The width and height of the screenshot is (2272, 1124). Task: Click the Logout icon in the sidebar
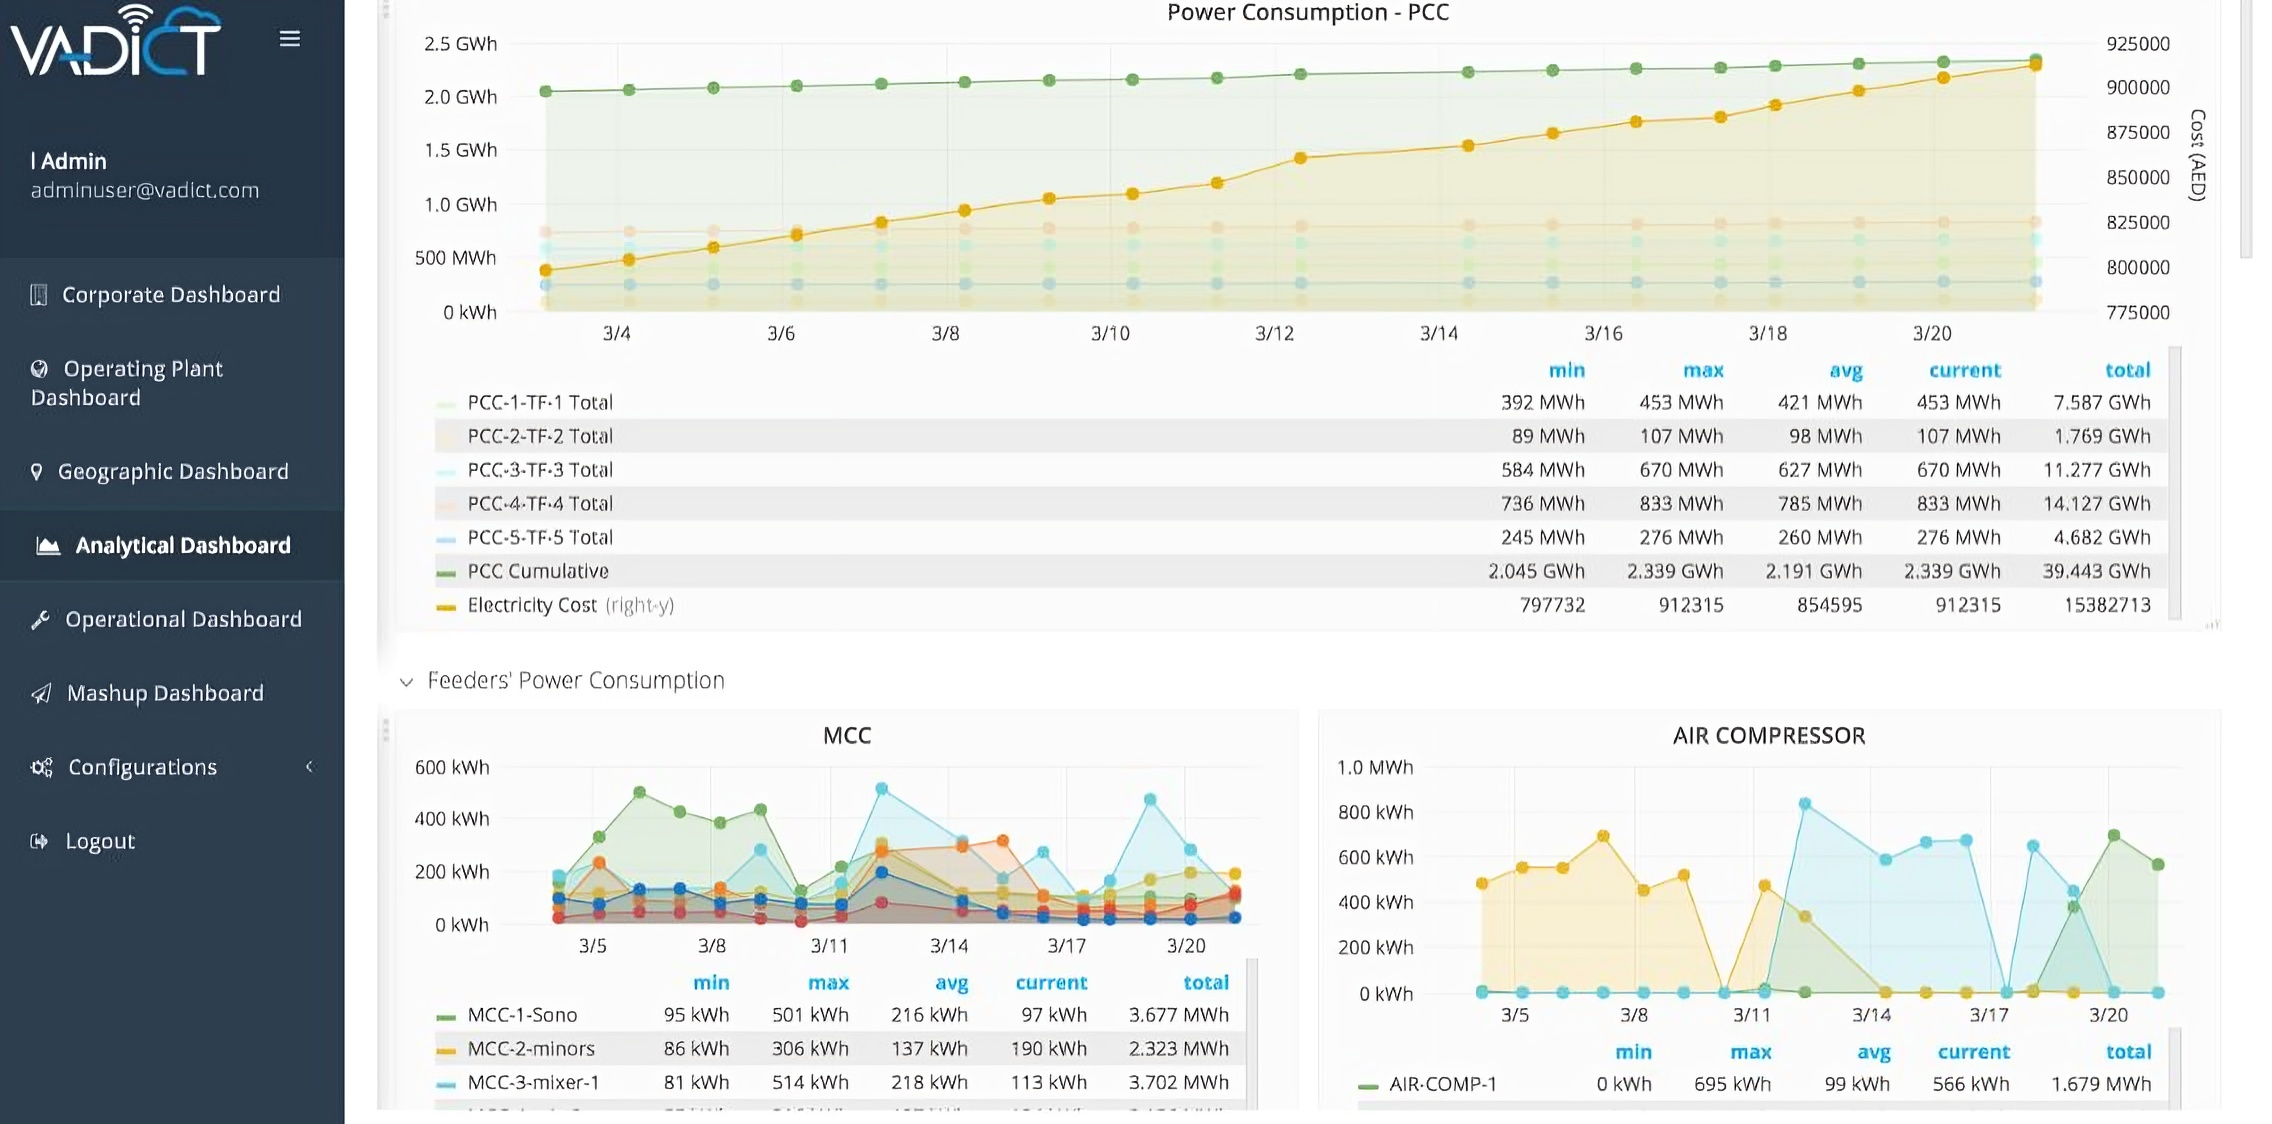coord(38,841)
